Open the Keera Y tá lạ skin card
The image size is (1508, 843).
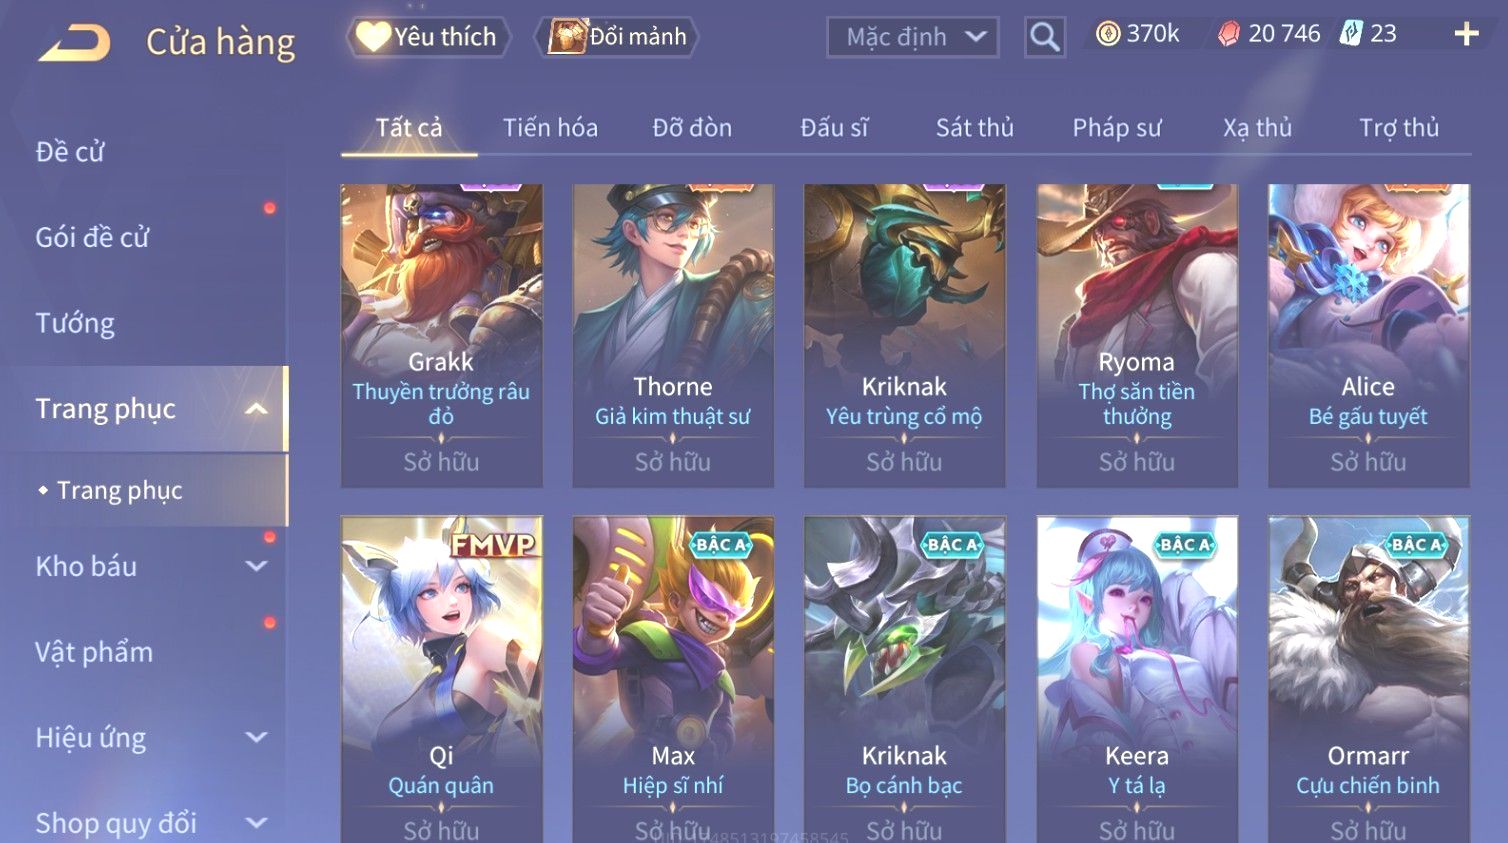(x=1137, y=679)
